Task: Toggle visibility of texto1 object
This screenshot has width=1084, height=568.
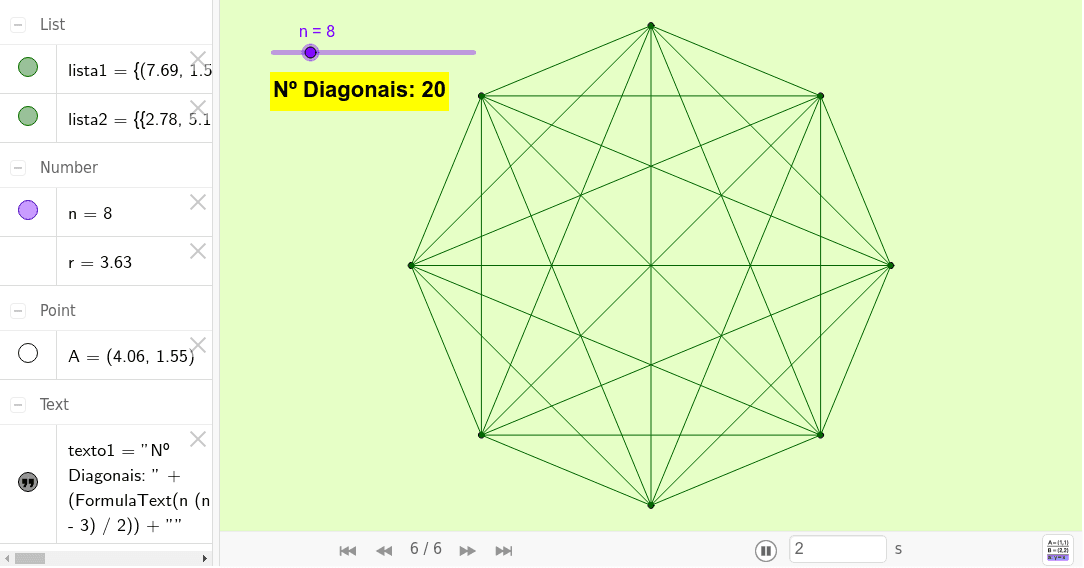Action: [28, 482]
